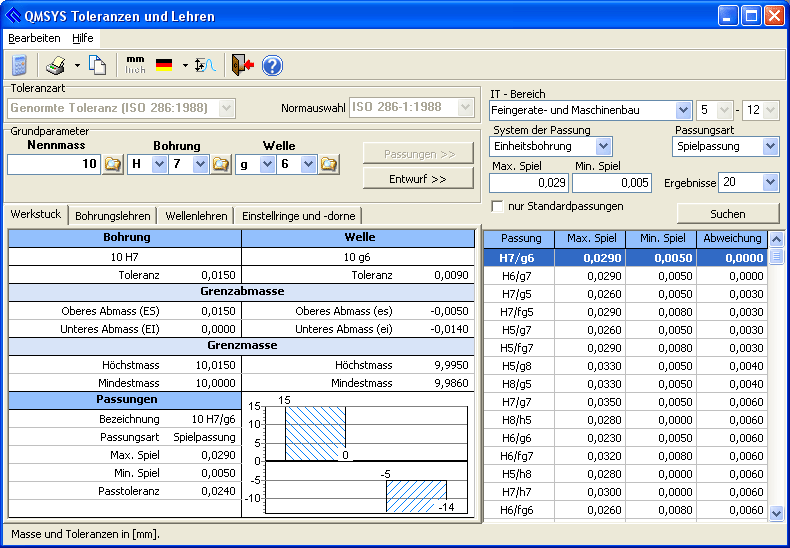Viewport: 790px width, 548px height.
Task: Click the blue hatched Bohrung tolerance bar
Action: [315, 434]
